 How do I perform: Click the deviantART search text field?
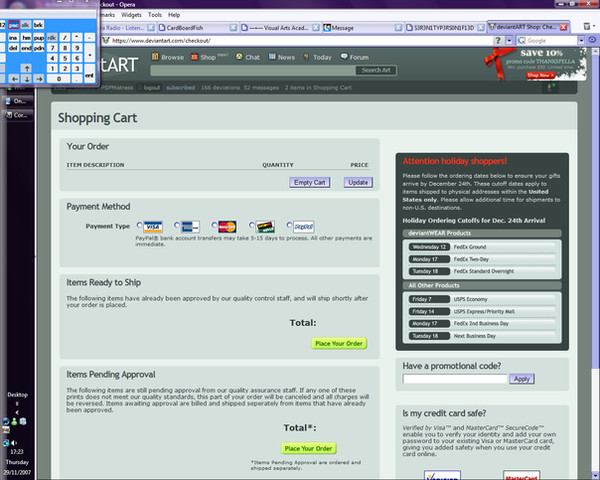click(x=253, y=70)
